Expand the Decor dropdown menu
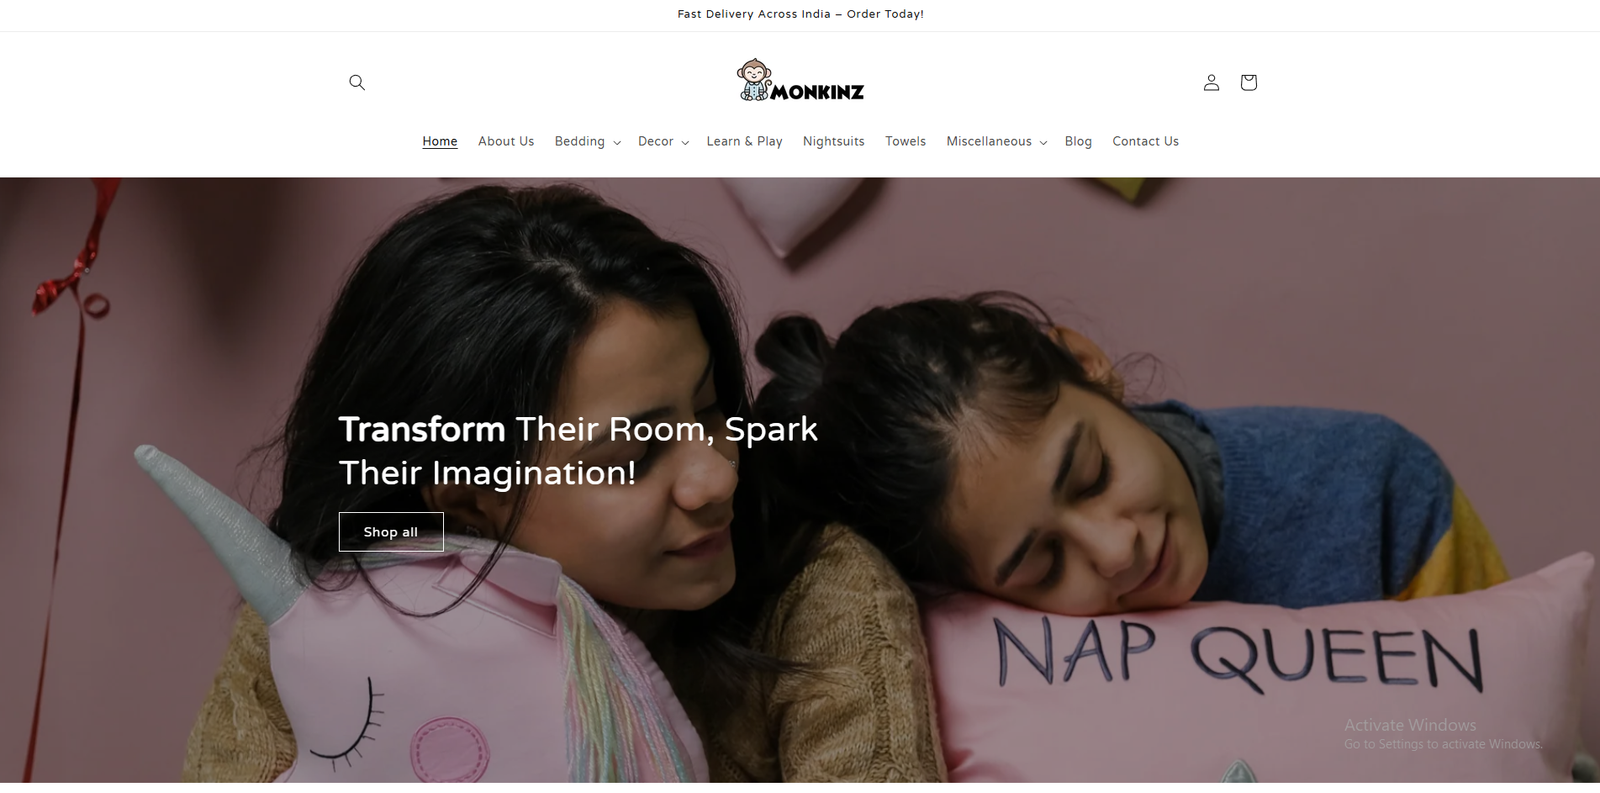This screenshot has width=1600, height=793. coord(663,141)
